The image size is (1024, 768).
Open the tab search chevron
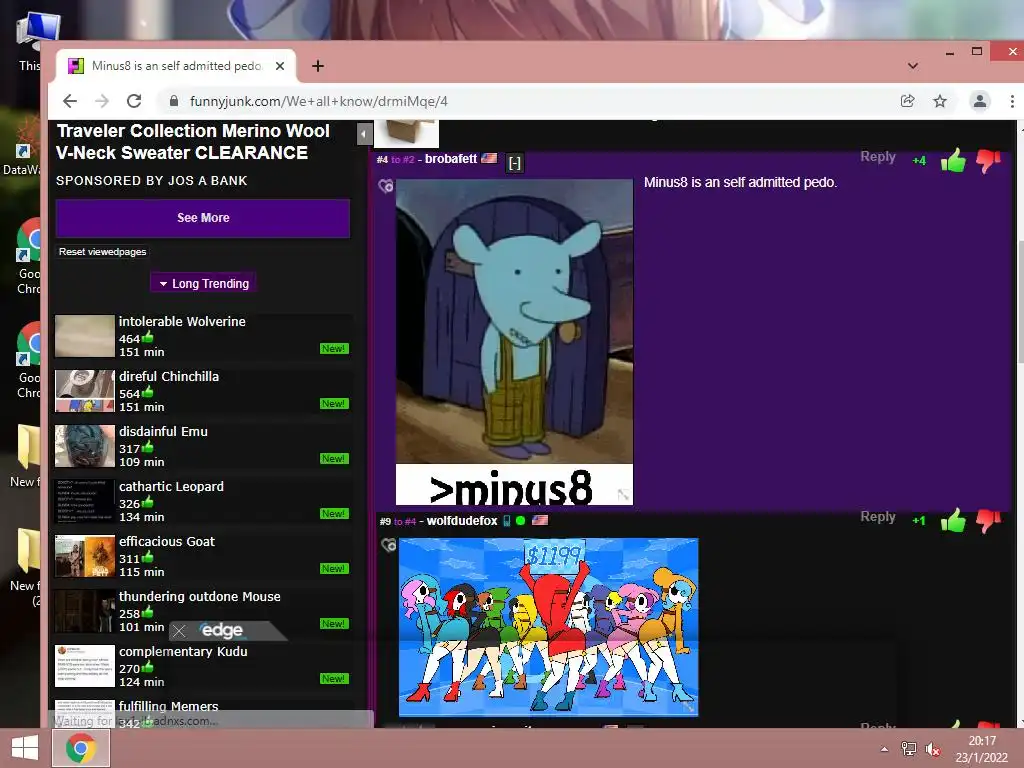(912, 66)
